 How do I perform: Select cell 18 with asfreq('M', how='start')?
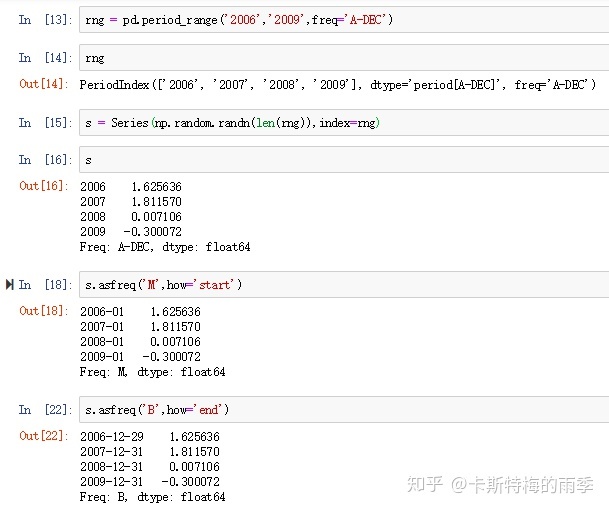344,285
